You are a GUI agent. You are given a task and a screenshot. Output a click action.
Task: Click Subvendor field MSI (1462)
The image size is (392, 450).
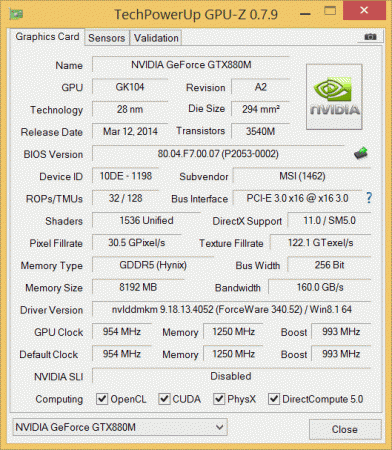(302, 176)
